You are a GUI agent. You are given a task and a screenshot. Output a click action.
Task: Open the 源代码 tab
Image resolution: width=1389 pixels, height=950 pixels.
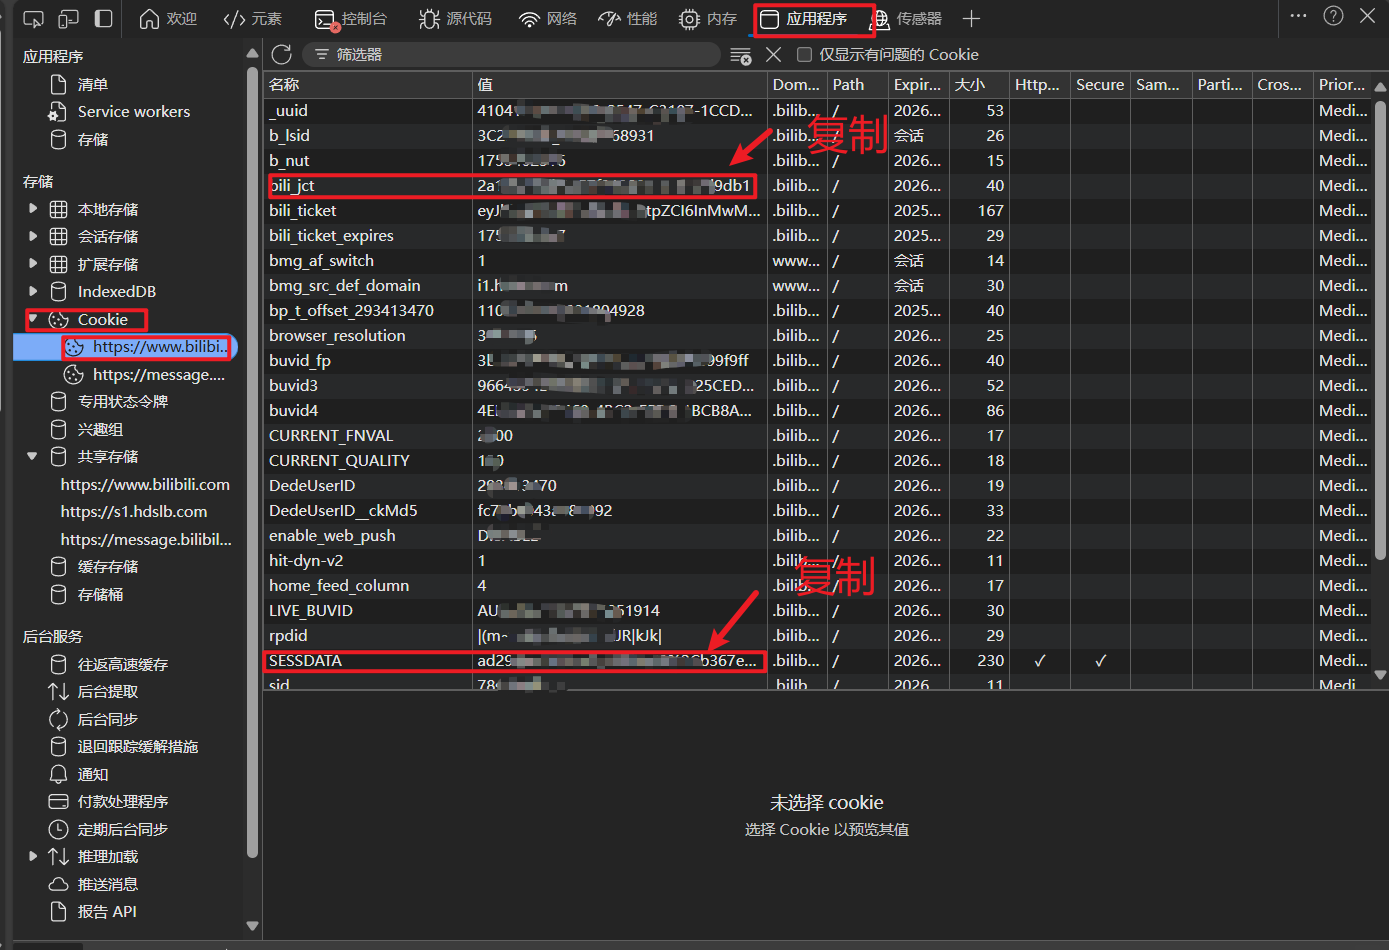click(455, 19)
